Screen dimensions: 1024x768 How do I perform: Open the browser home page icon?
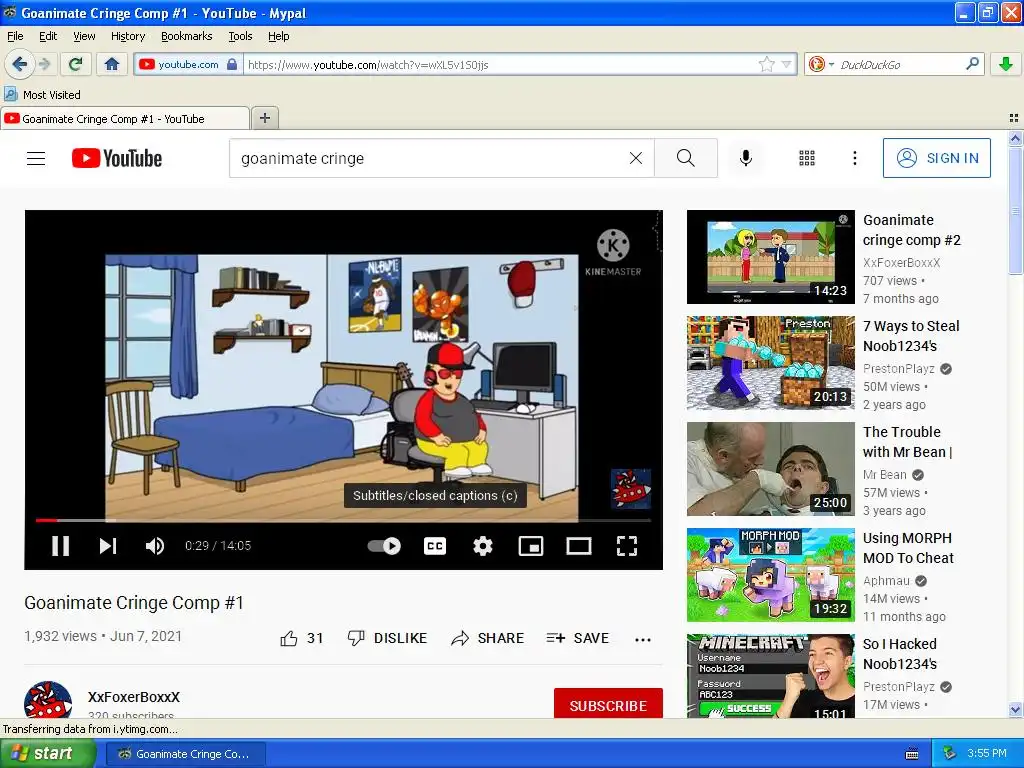tap(112, 64)
